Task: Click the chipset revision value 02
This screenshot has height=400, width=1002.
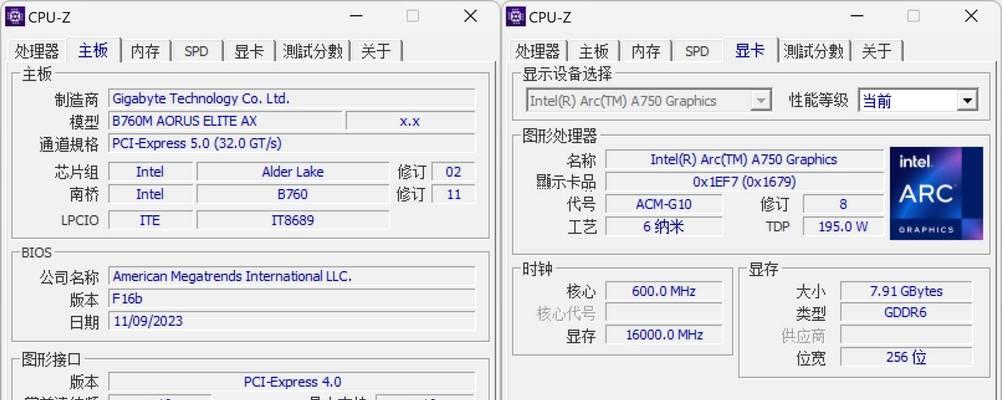Action: [x=454, y=171]
